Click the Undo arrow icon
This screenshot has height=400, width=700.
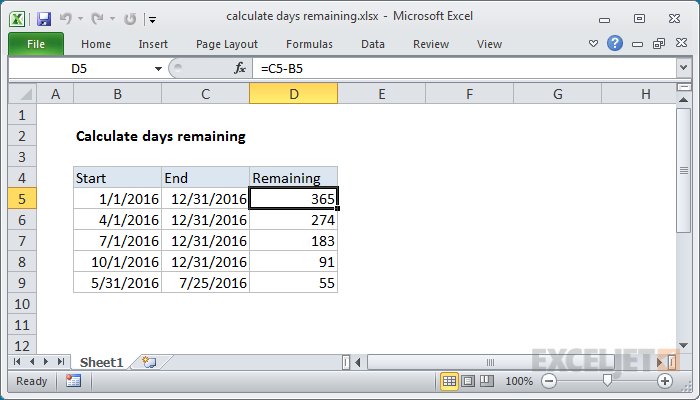coord(67,18)
